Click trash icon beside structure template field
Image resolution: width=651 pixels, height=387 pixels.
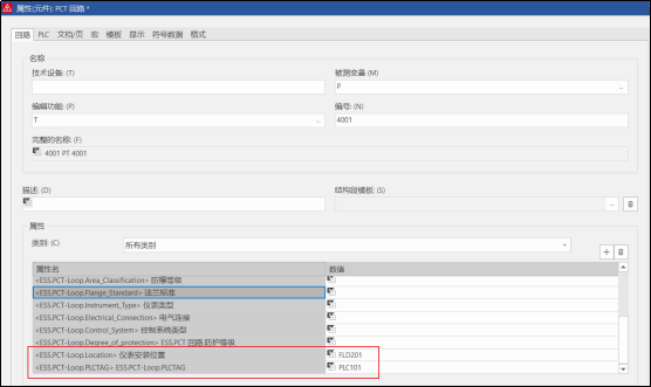coord(630,204)
